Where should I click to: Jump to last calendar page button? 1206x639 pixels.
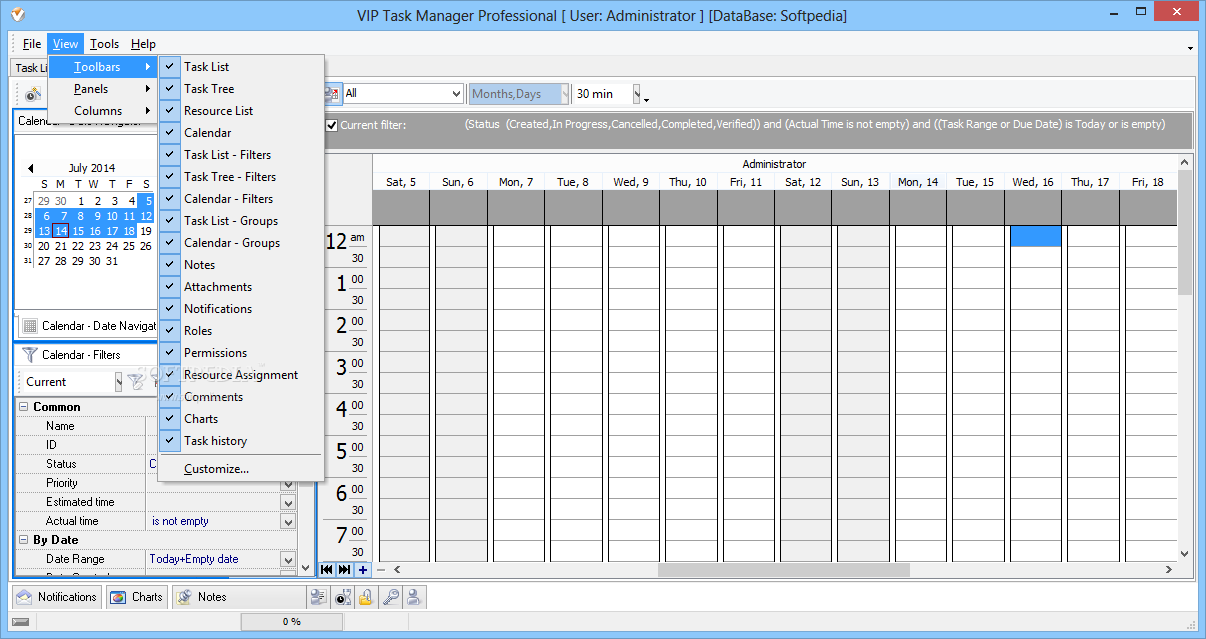344,569
